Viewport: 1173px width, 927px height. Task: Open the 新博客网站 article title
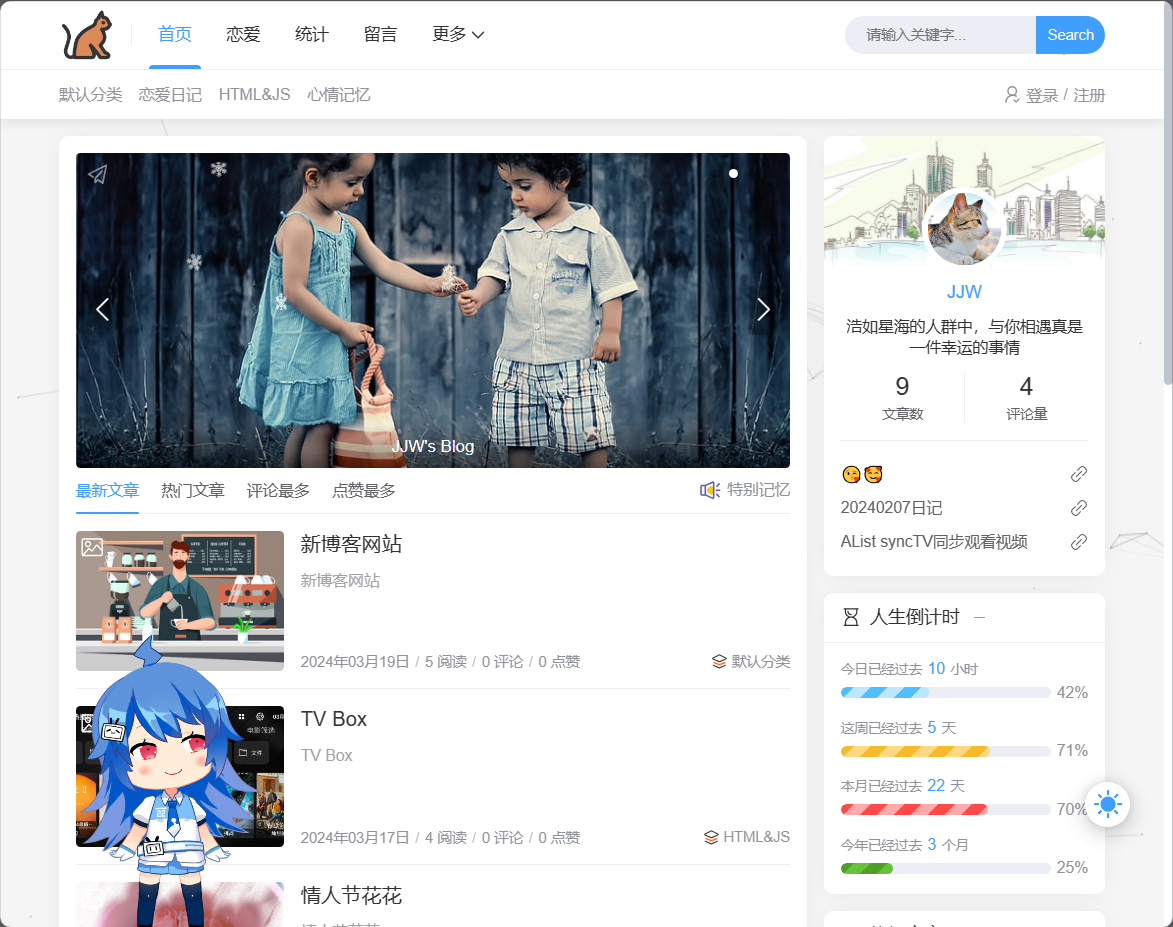(x=352, y=544)
